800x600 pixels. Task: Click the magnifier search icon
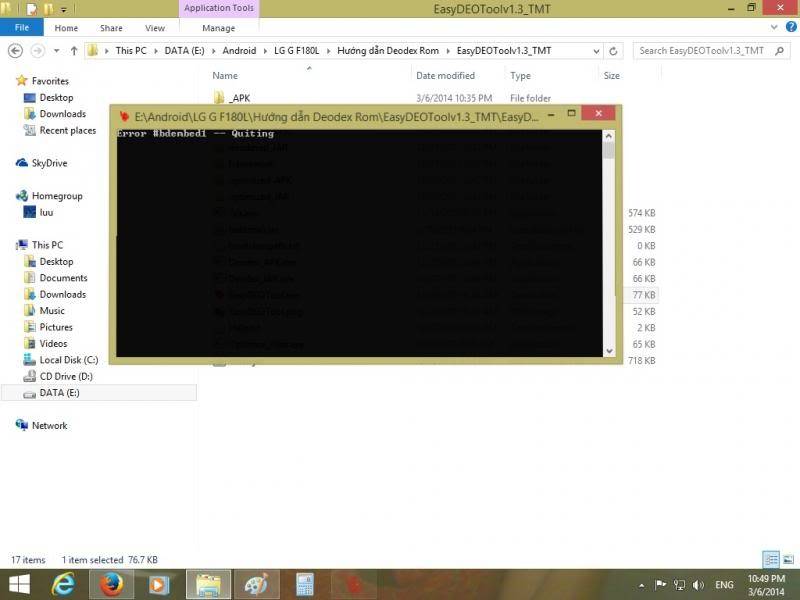tap(780, 51)
